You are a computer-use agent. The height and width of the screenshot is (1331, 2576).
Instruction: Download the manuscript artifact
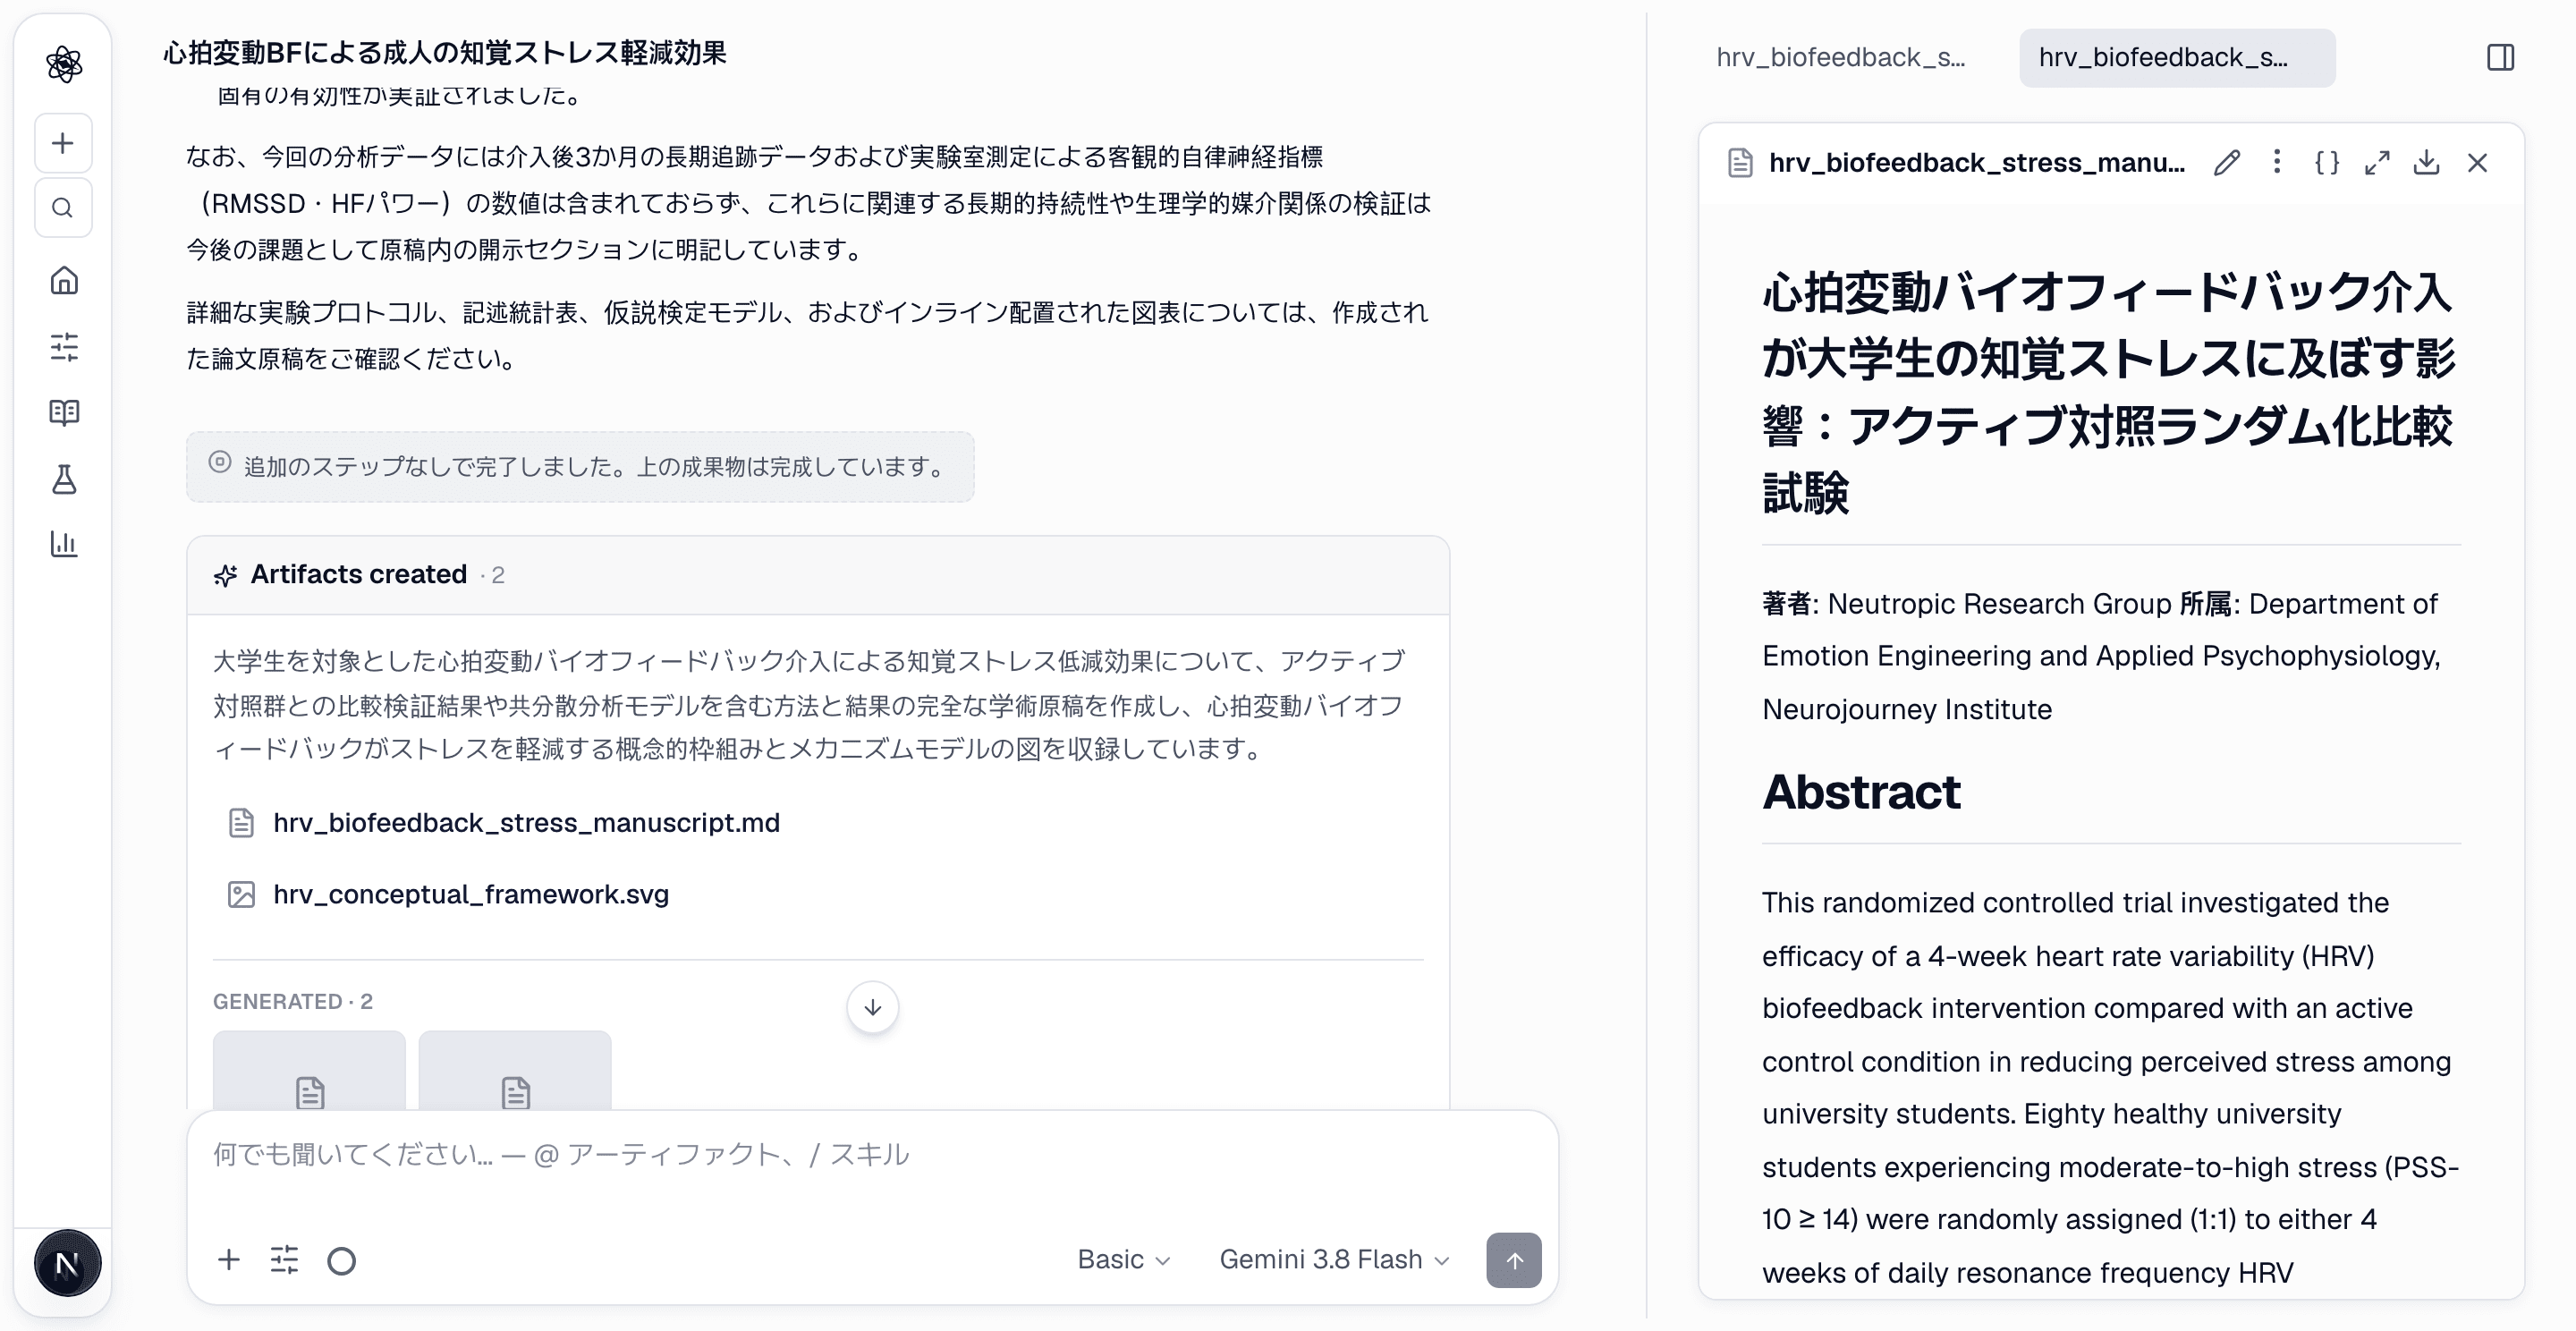coord(2426,162)
